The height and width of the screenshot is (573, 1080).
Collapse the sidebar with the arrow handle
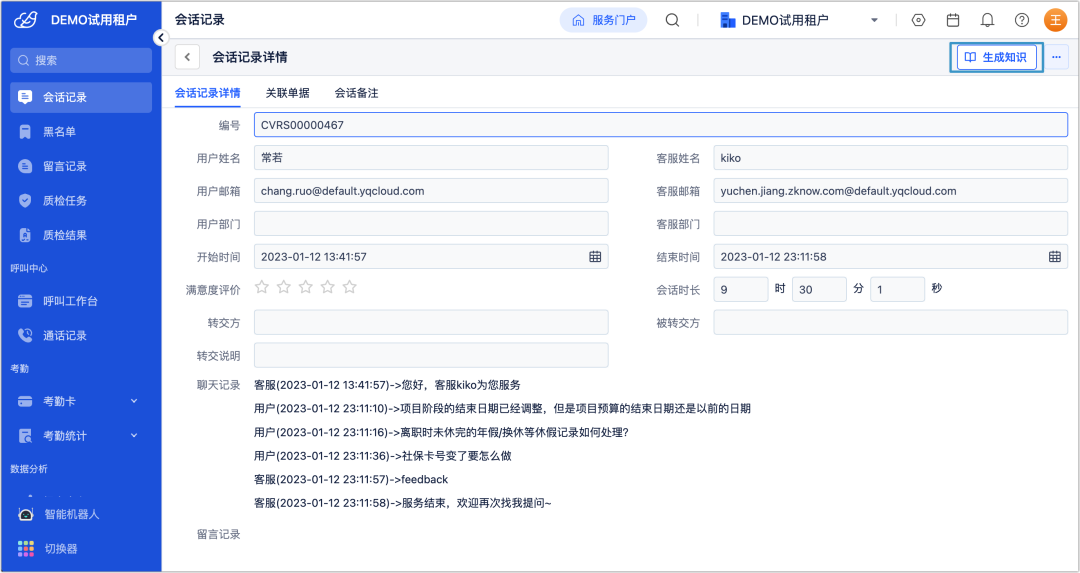point(161,38)
